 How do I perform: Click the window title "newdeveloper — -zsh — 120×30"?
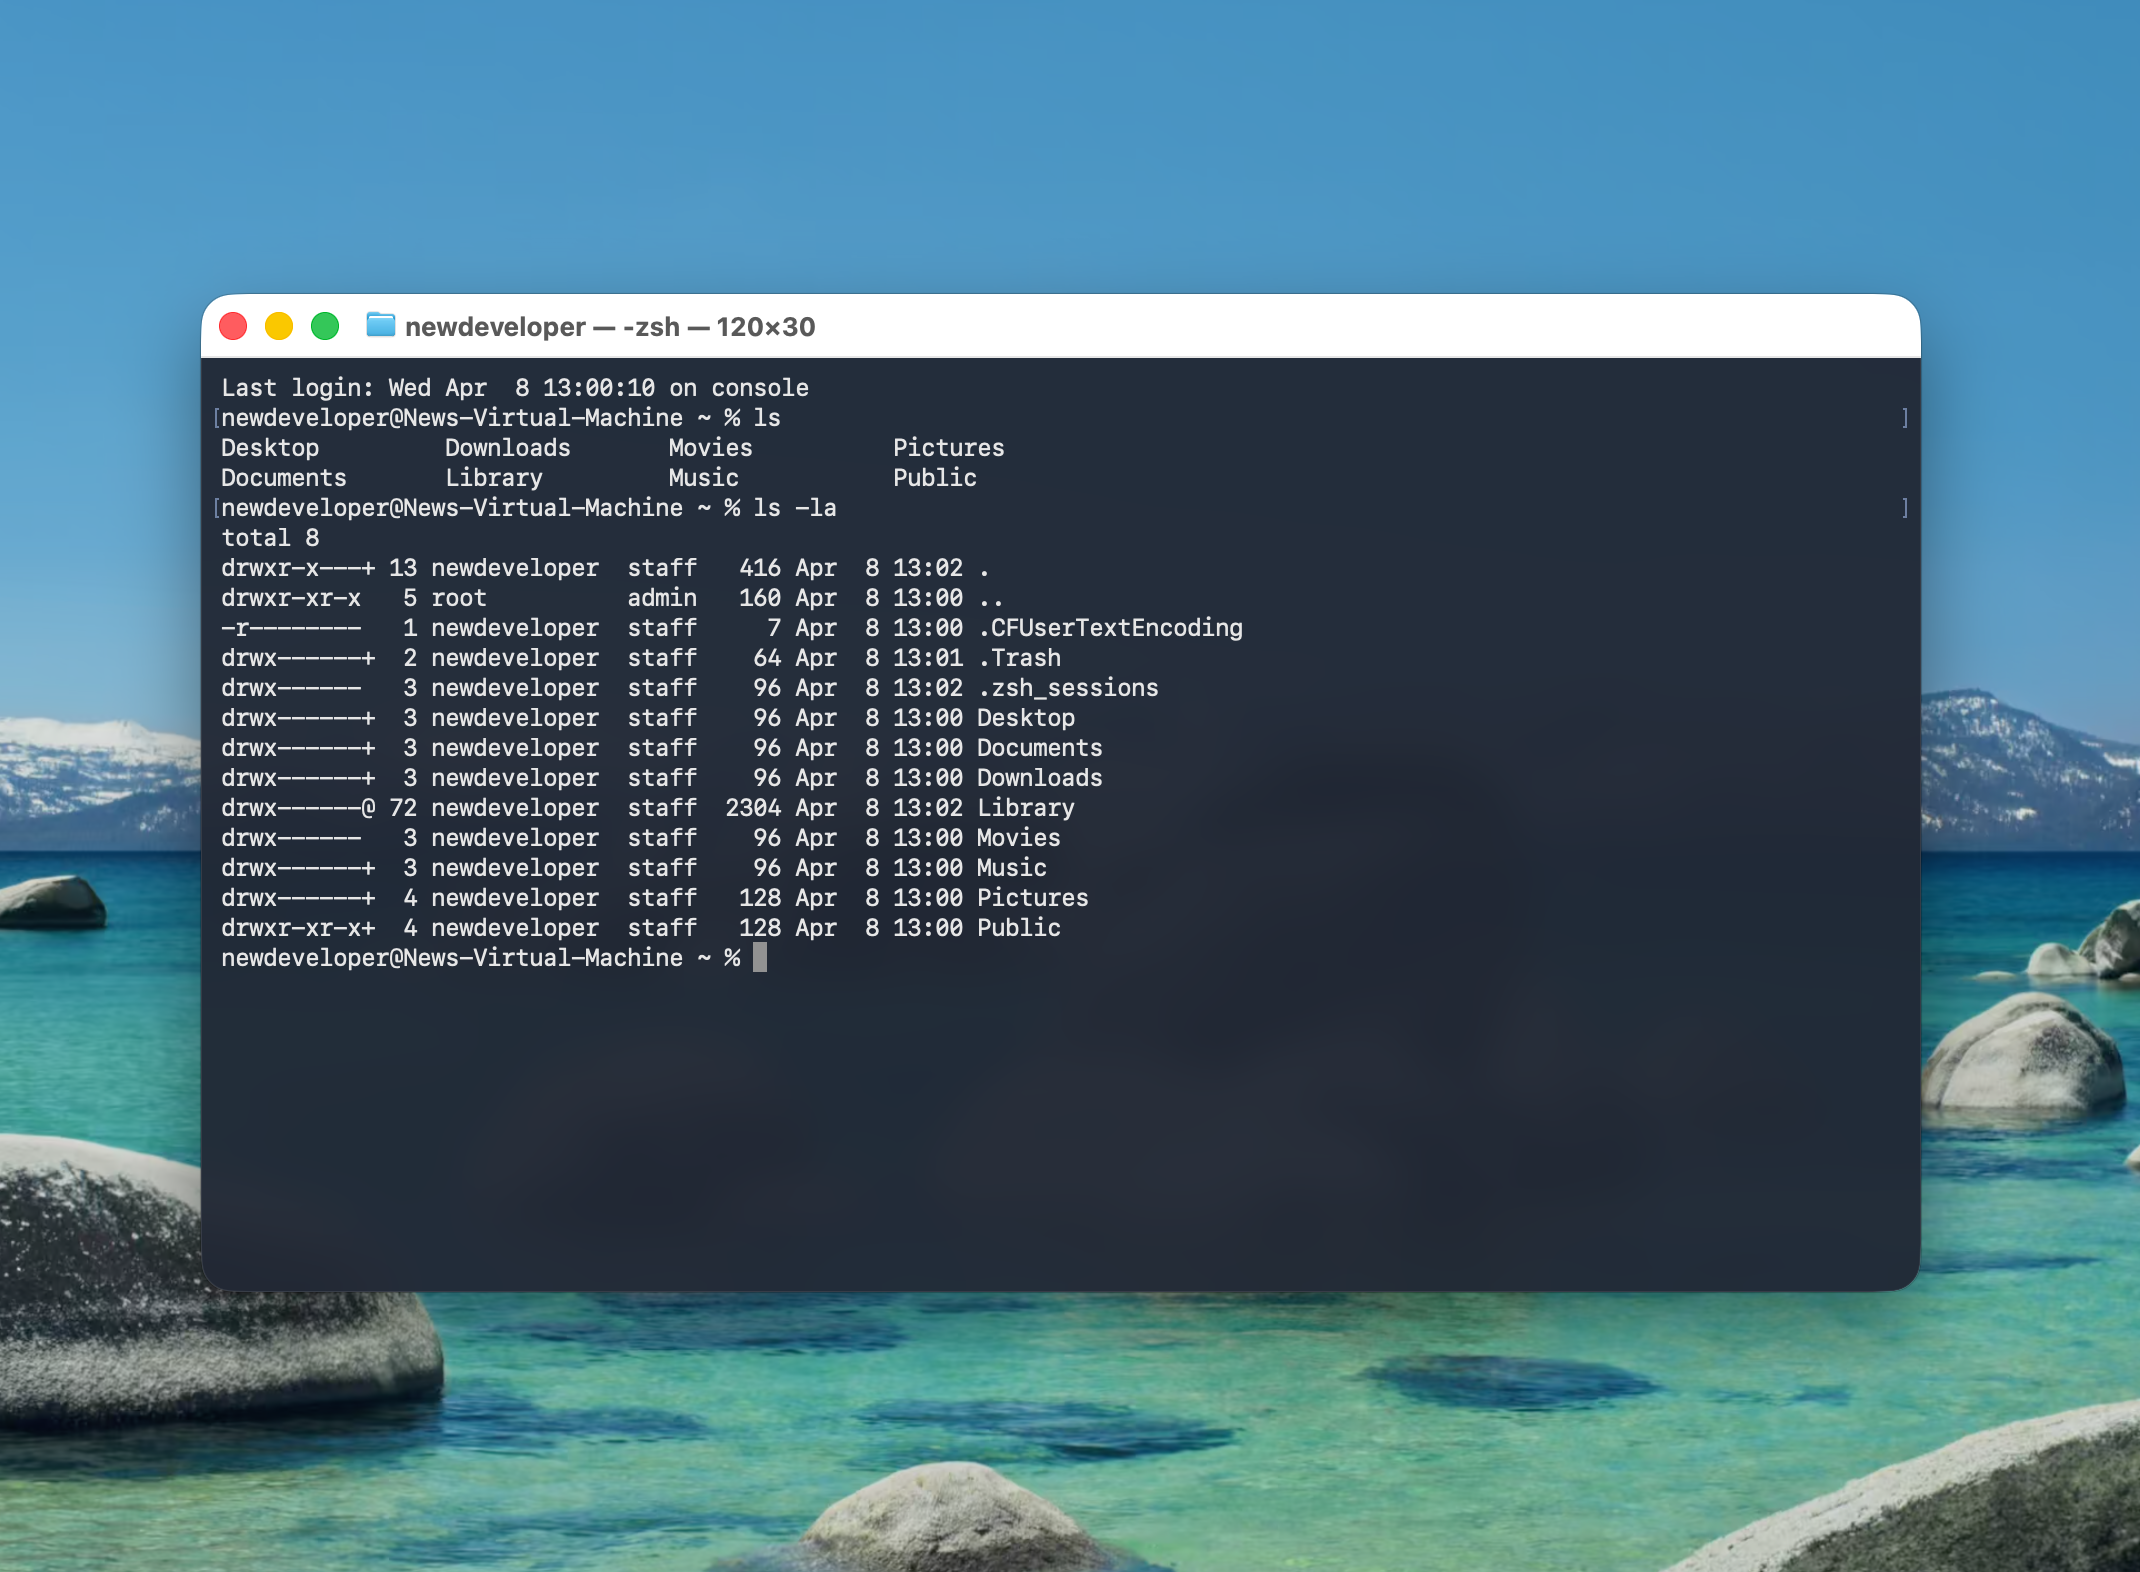pos(610,327)
